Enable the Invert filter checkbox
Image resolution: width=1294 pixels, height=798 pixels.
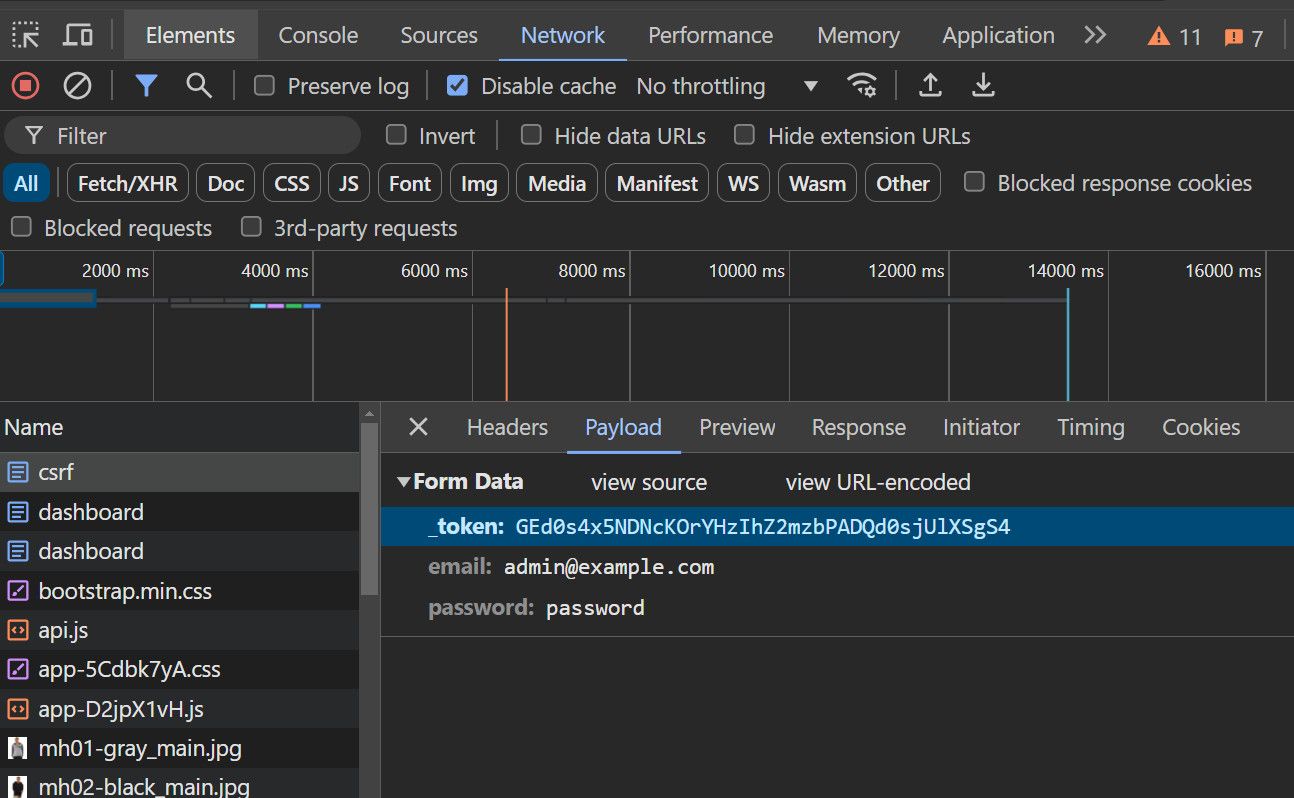click(x=396, y=135)
